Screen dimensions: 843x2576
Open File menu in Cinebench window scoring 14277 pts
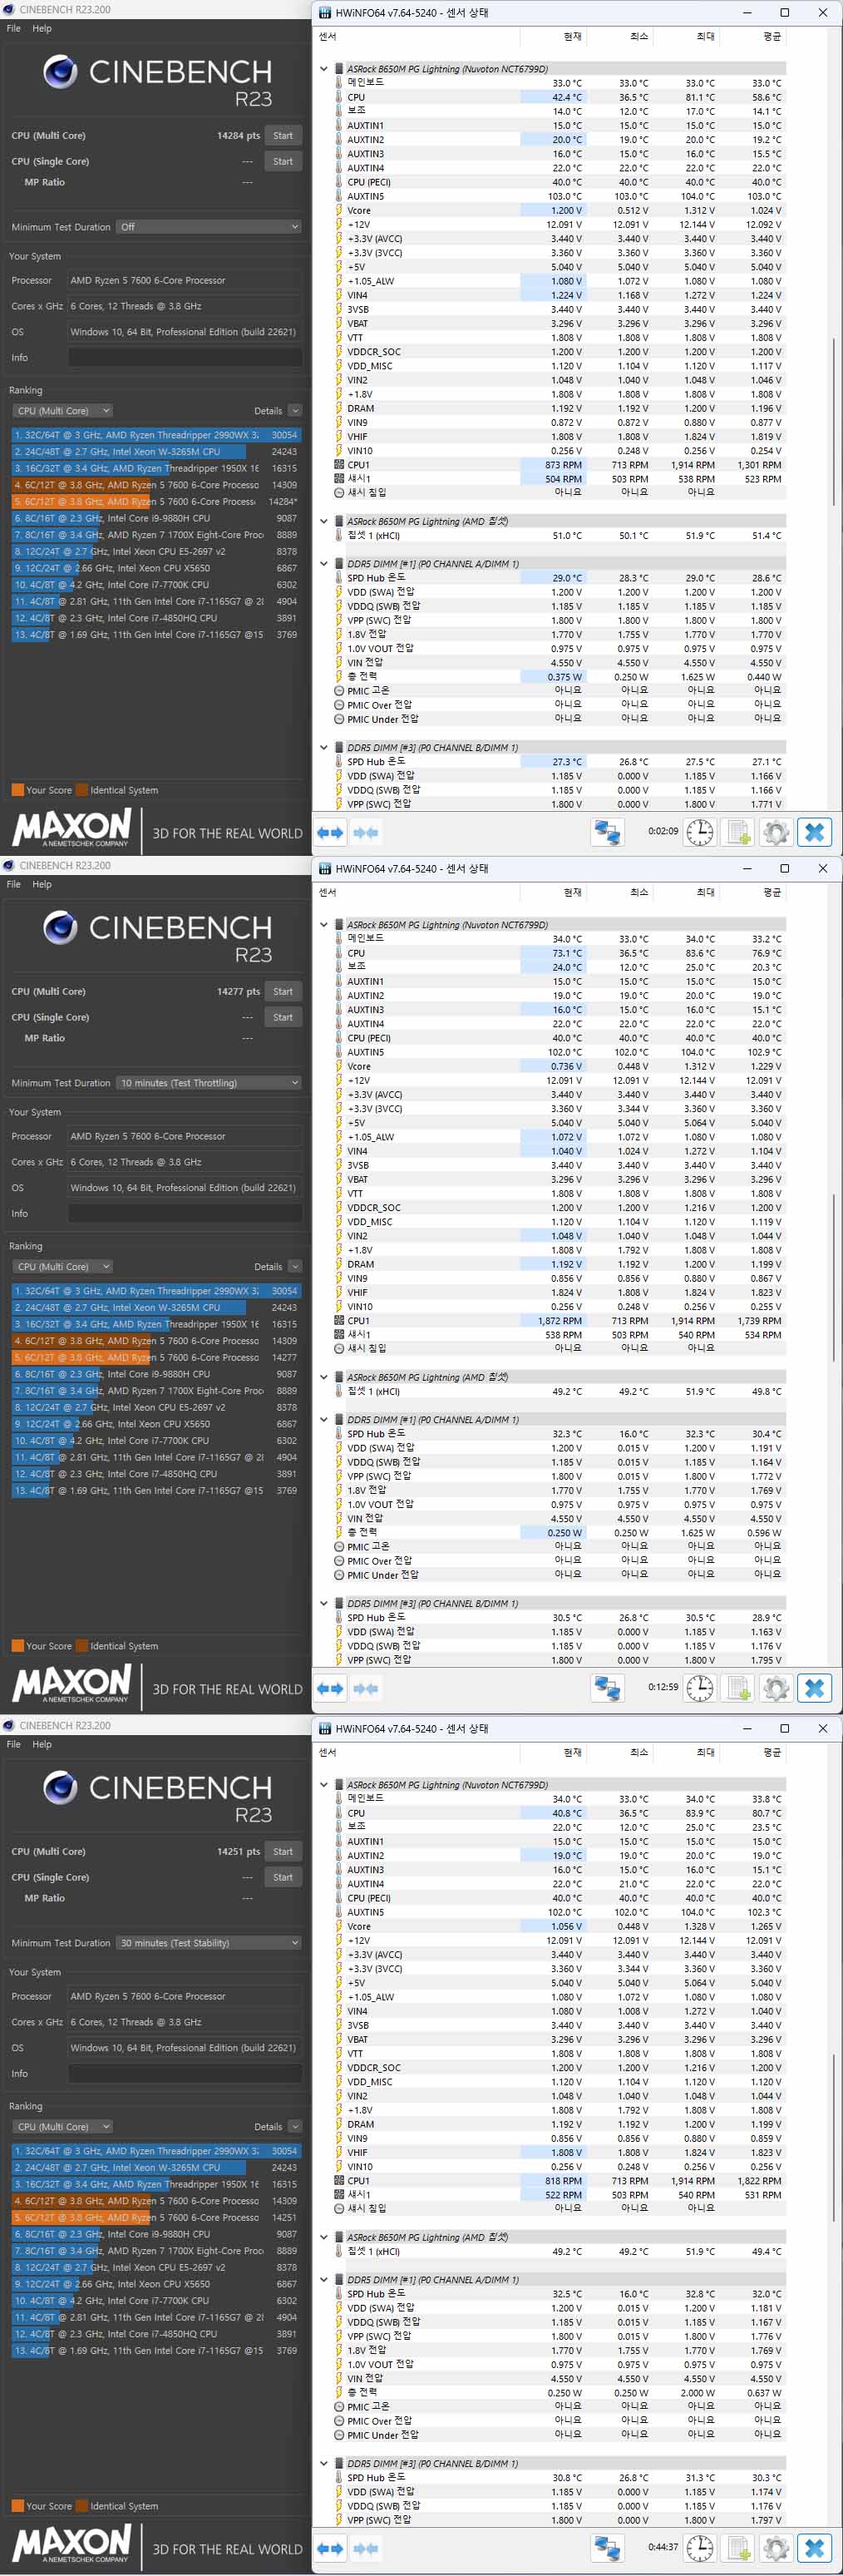pyautogui.click(x=14, y=884)
